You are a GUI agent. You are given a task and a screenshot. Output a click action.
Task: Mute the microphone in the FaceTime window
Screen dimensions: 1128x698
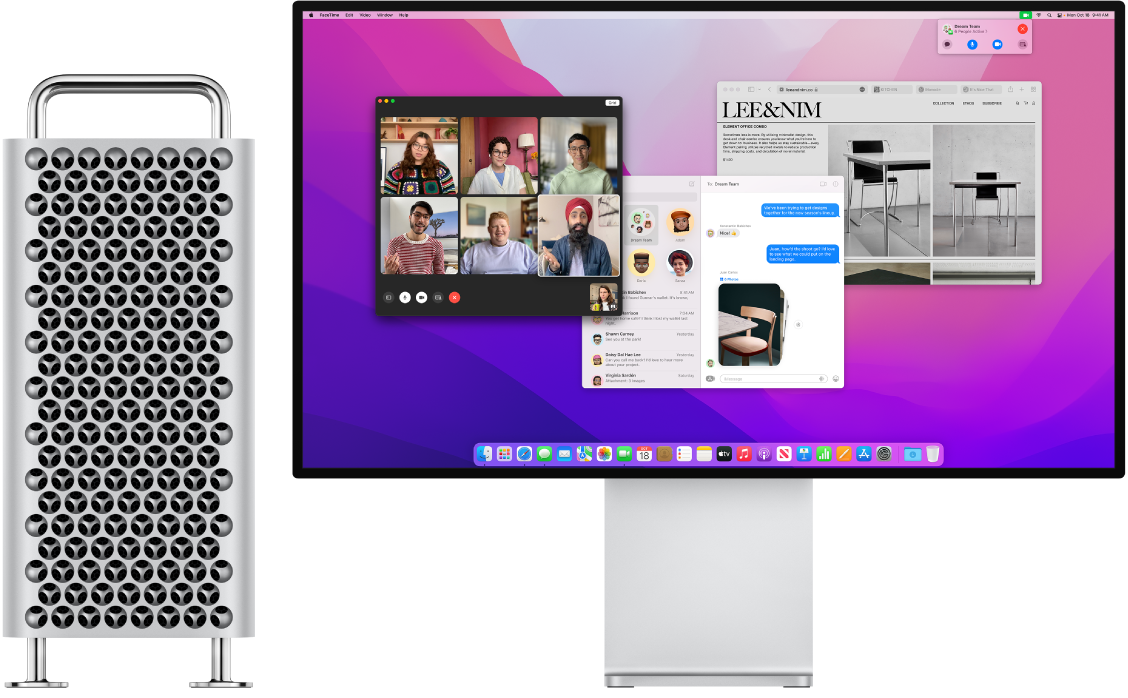(404, 297)
